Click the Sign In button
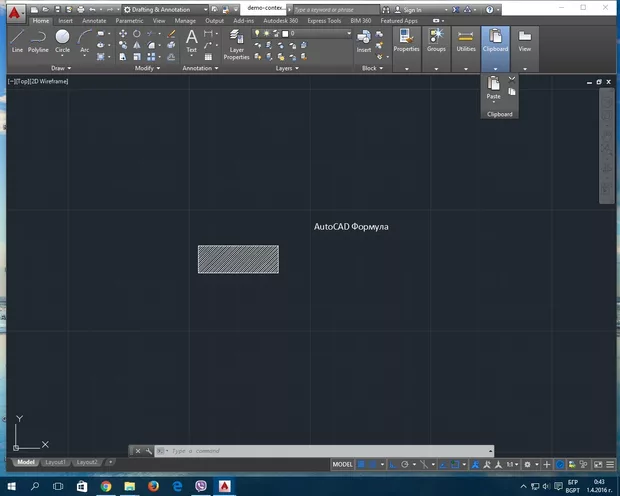620x496 pixels. [412, 9]
